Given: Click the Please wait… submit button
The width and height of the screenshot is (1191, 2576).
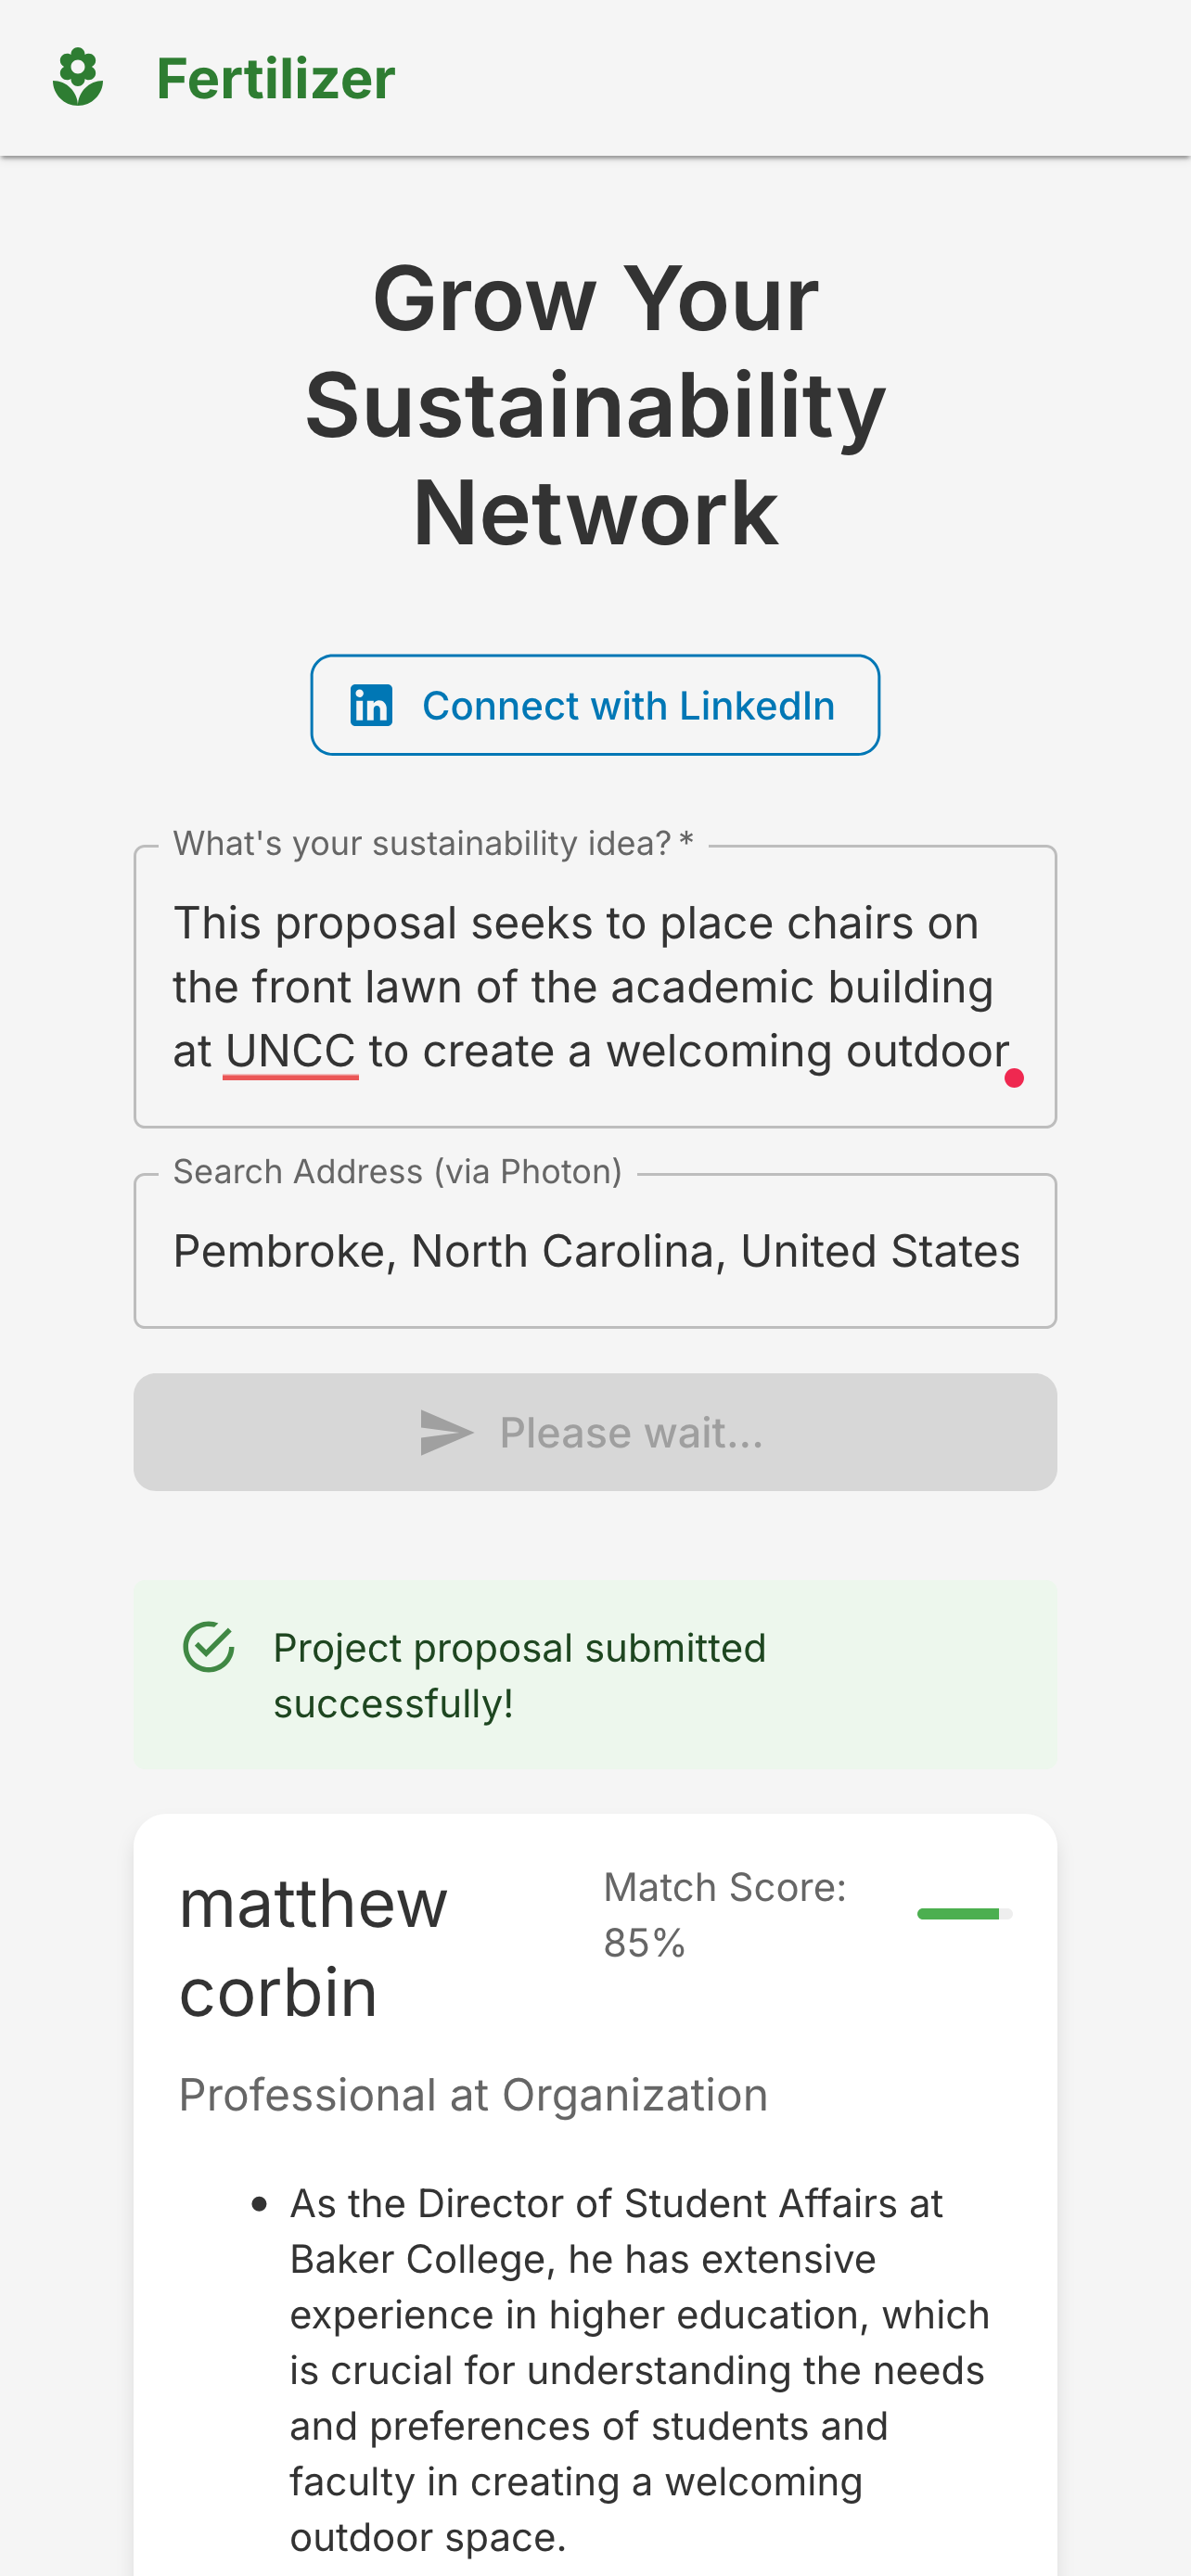Looking at the screenshot, I should click(x=595, y=1432).
